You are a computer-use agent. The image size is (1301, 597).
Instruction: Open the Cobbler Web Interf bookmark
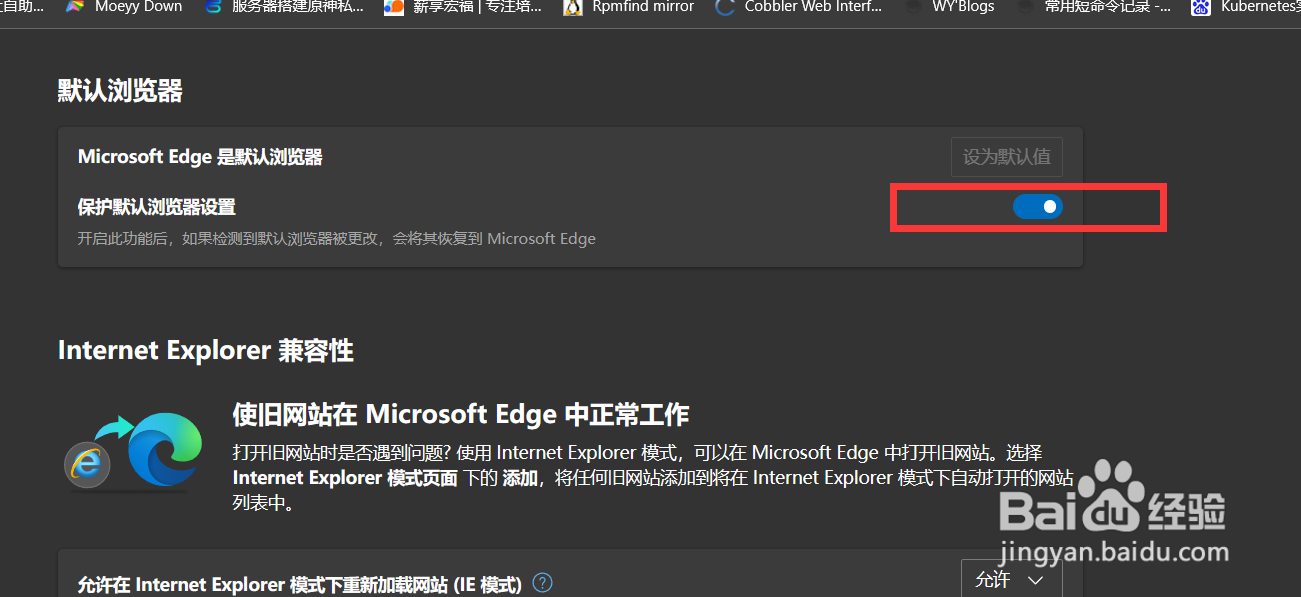click(799, 7)
